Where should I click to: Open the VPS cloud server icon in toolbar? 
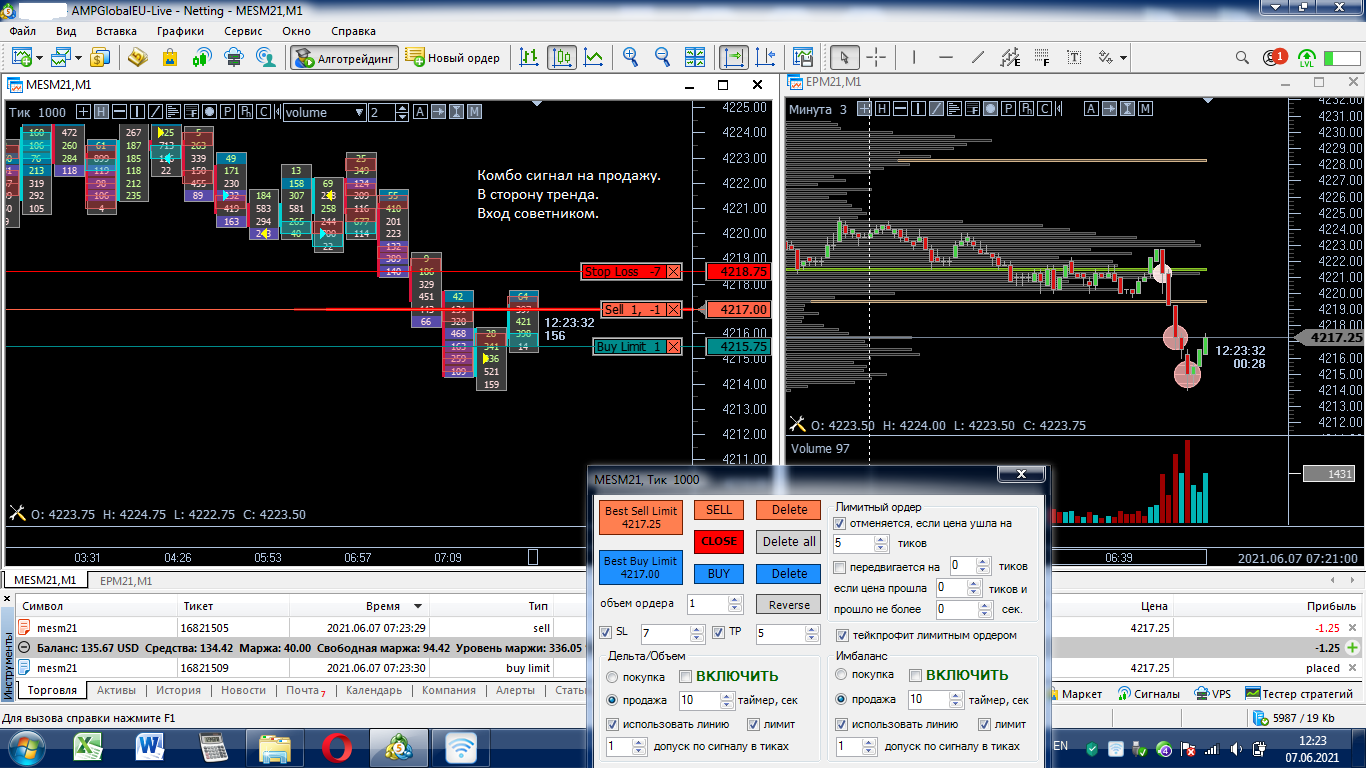pyautogui.click(x=234, y=58)
